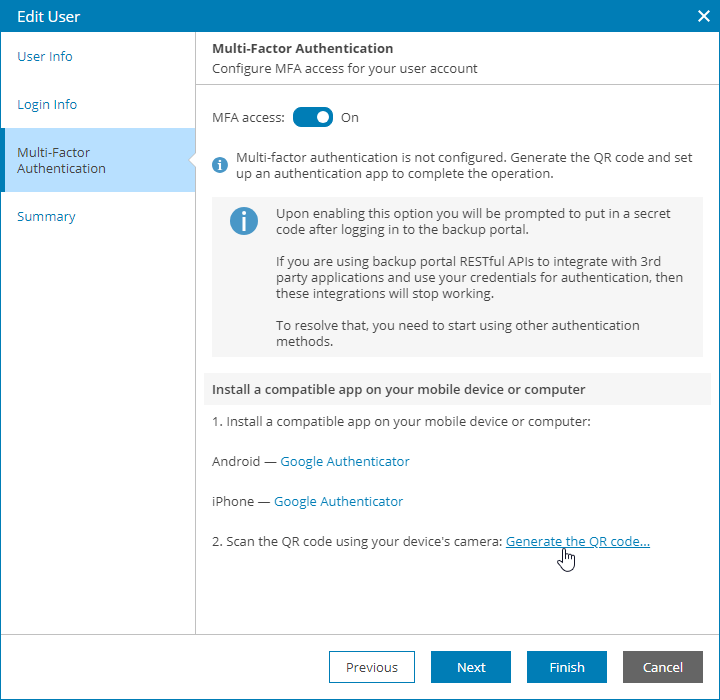Click the On label beside the MFA switch

coord(350,117)
